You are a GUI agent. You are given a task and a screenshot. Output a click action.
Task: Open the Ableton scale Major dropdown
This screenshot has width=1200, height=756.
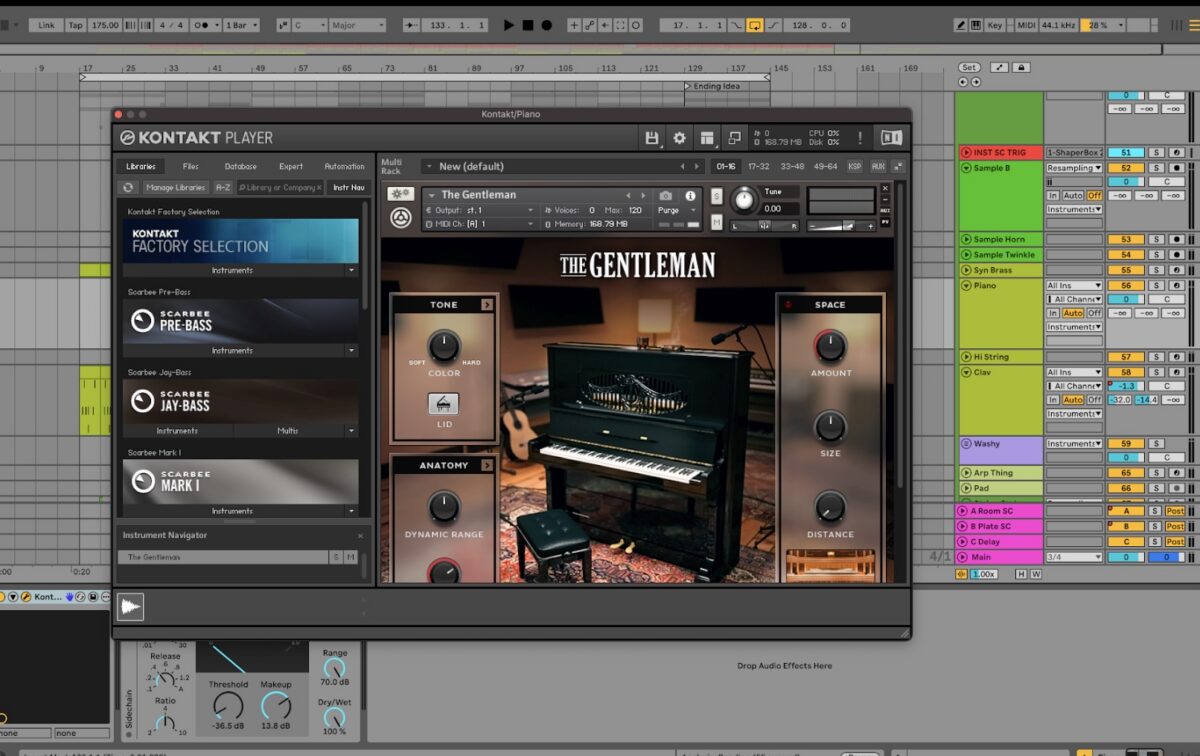point(357,25)
